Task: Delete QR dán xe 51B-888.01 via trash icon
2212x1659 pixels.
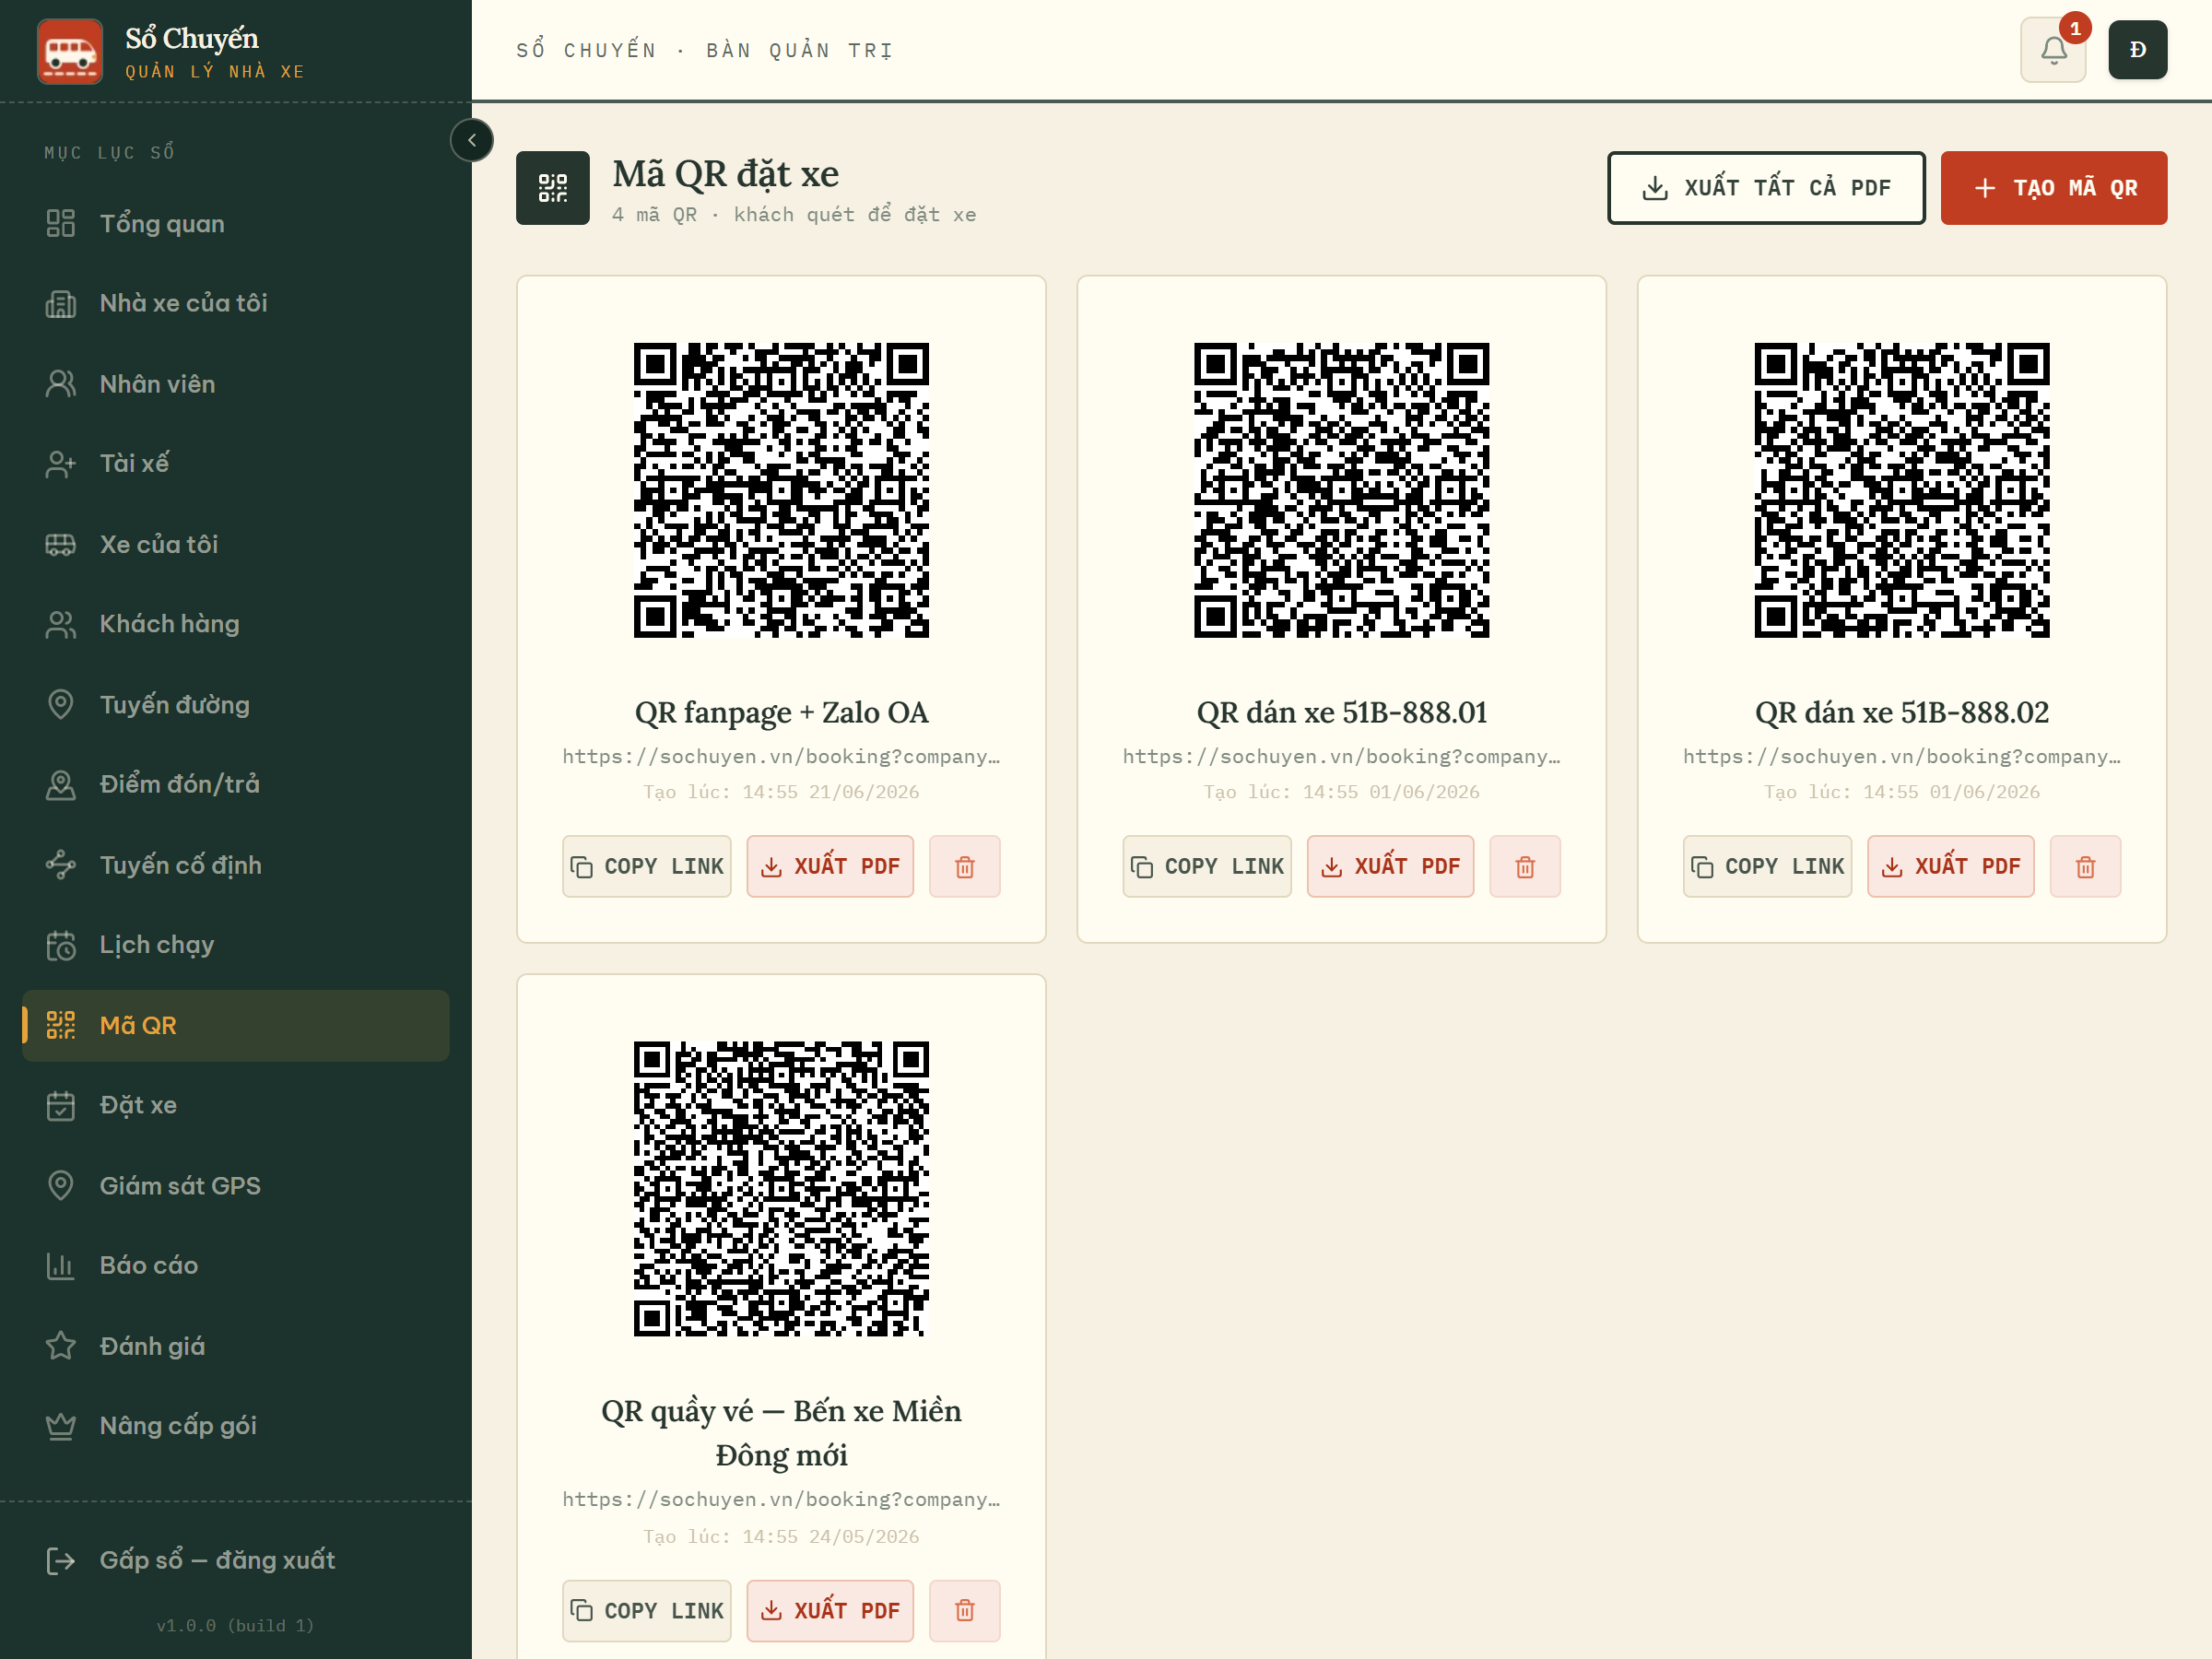Action: (1525, 866)
